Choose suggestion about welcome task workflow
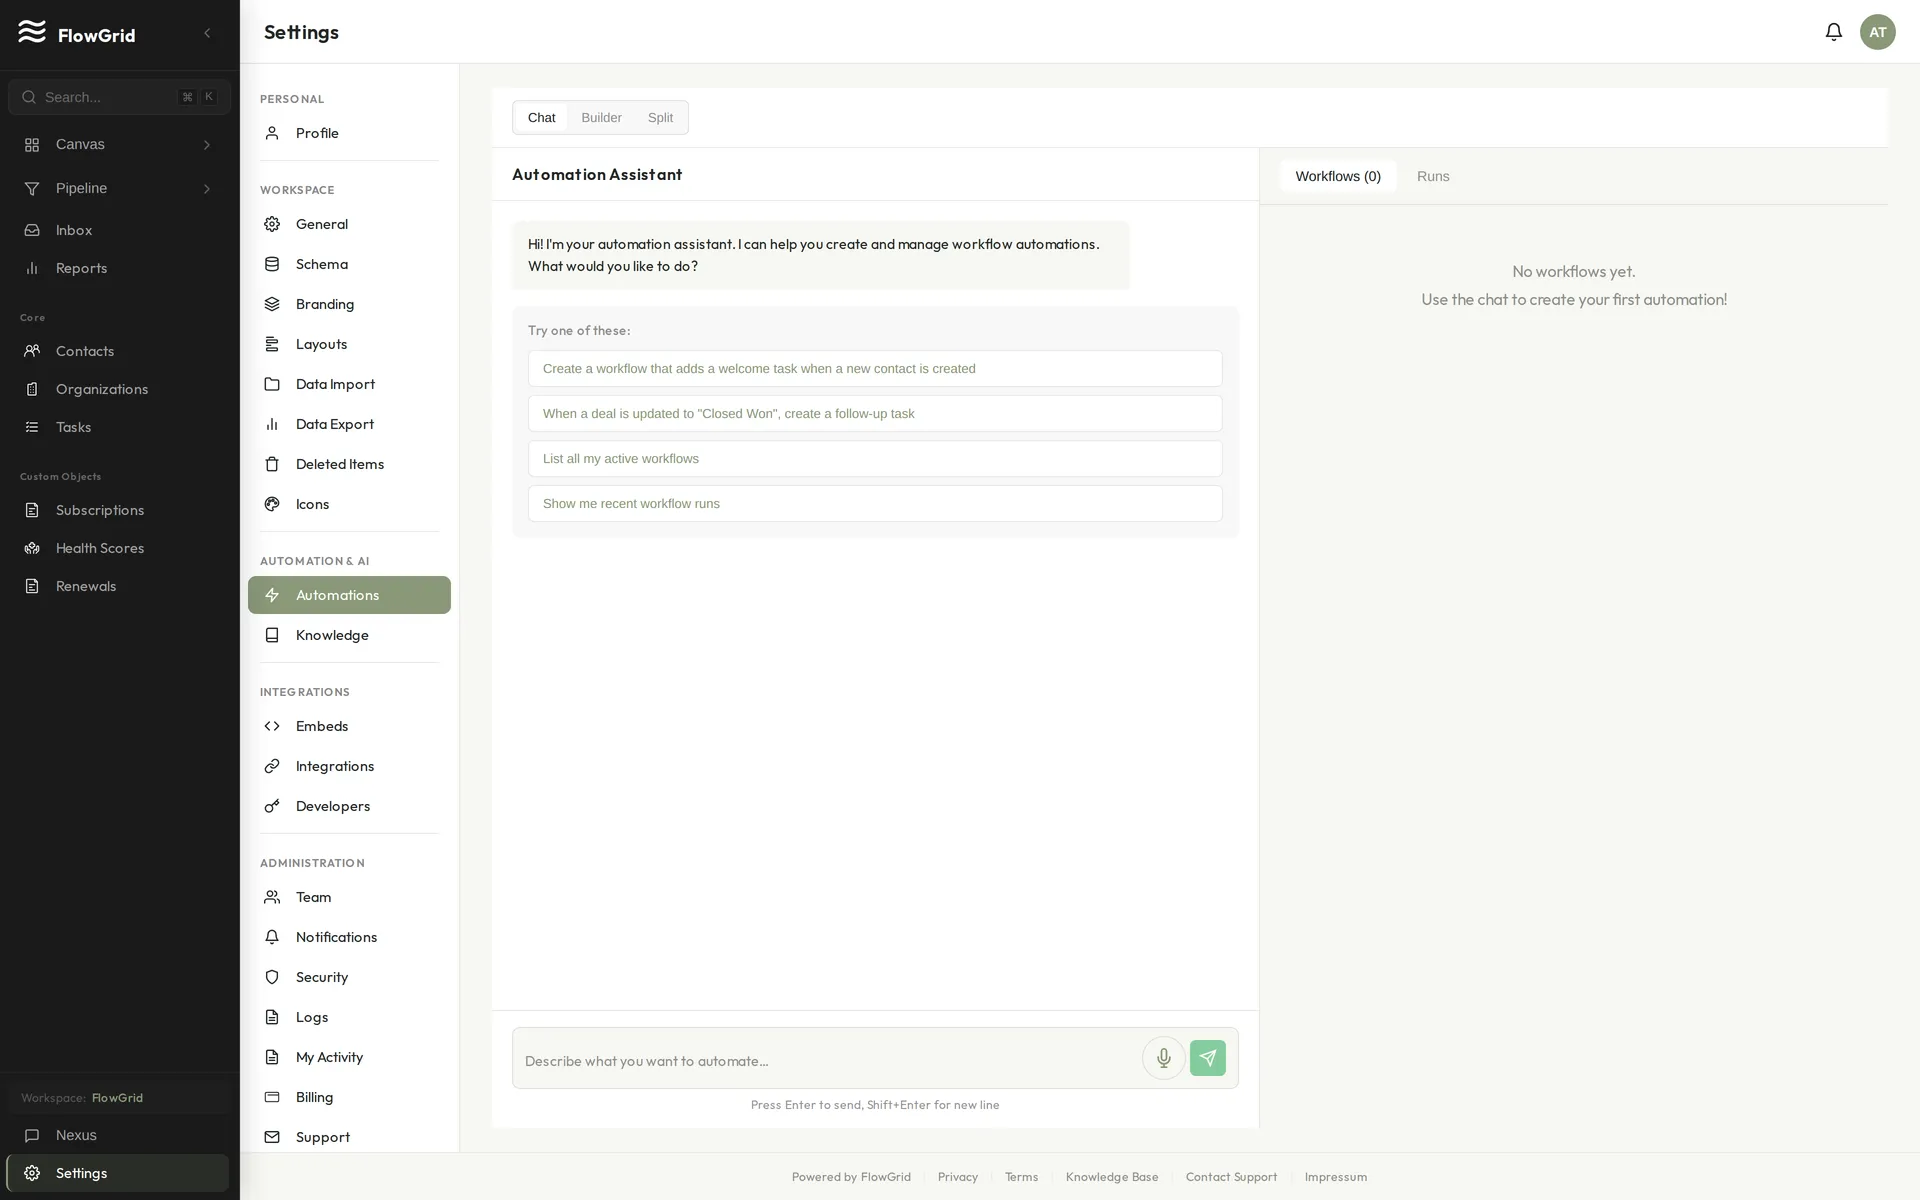Viewport: 1920px width, 1200px height. pos(875,368)
